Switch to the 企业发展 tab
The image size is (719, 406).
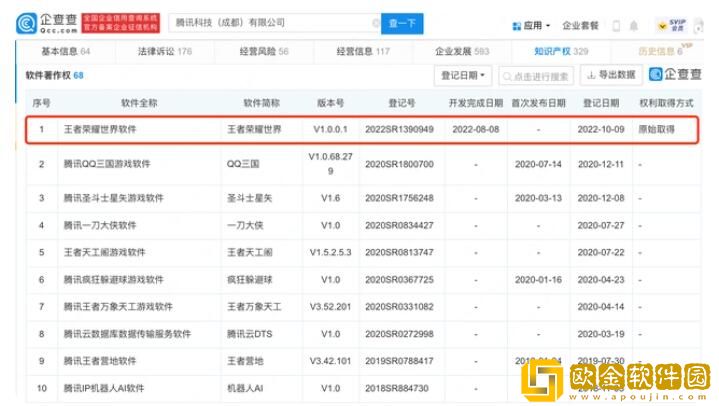click(x=462, y=51)
